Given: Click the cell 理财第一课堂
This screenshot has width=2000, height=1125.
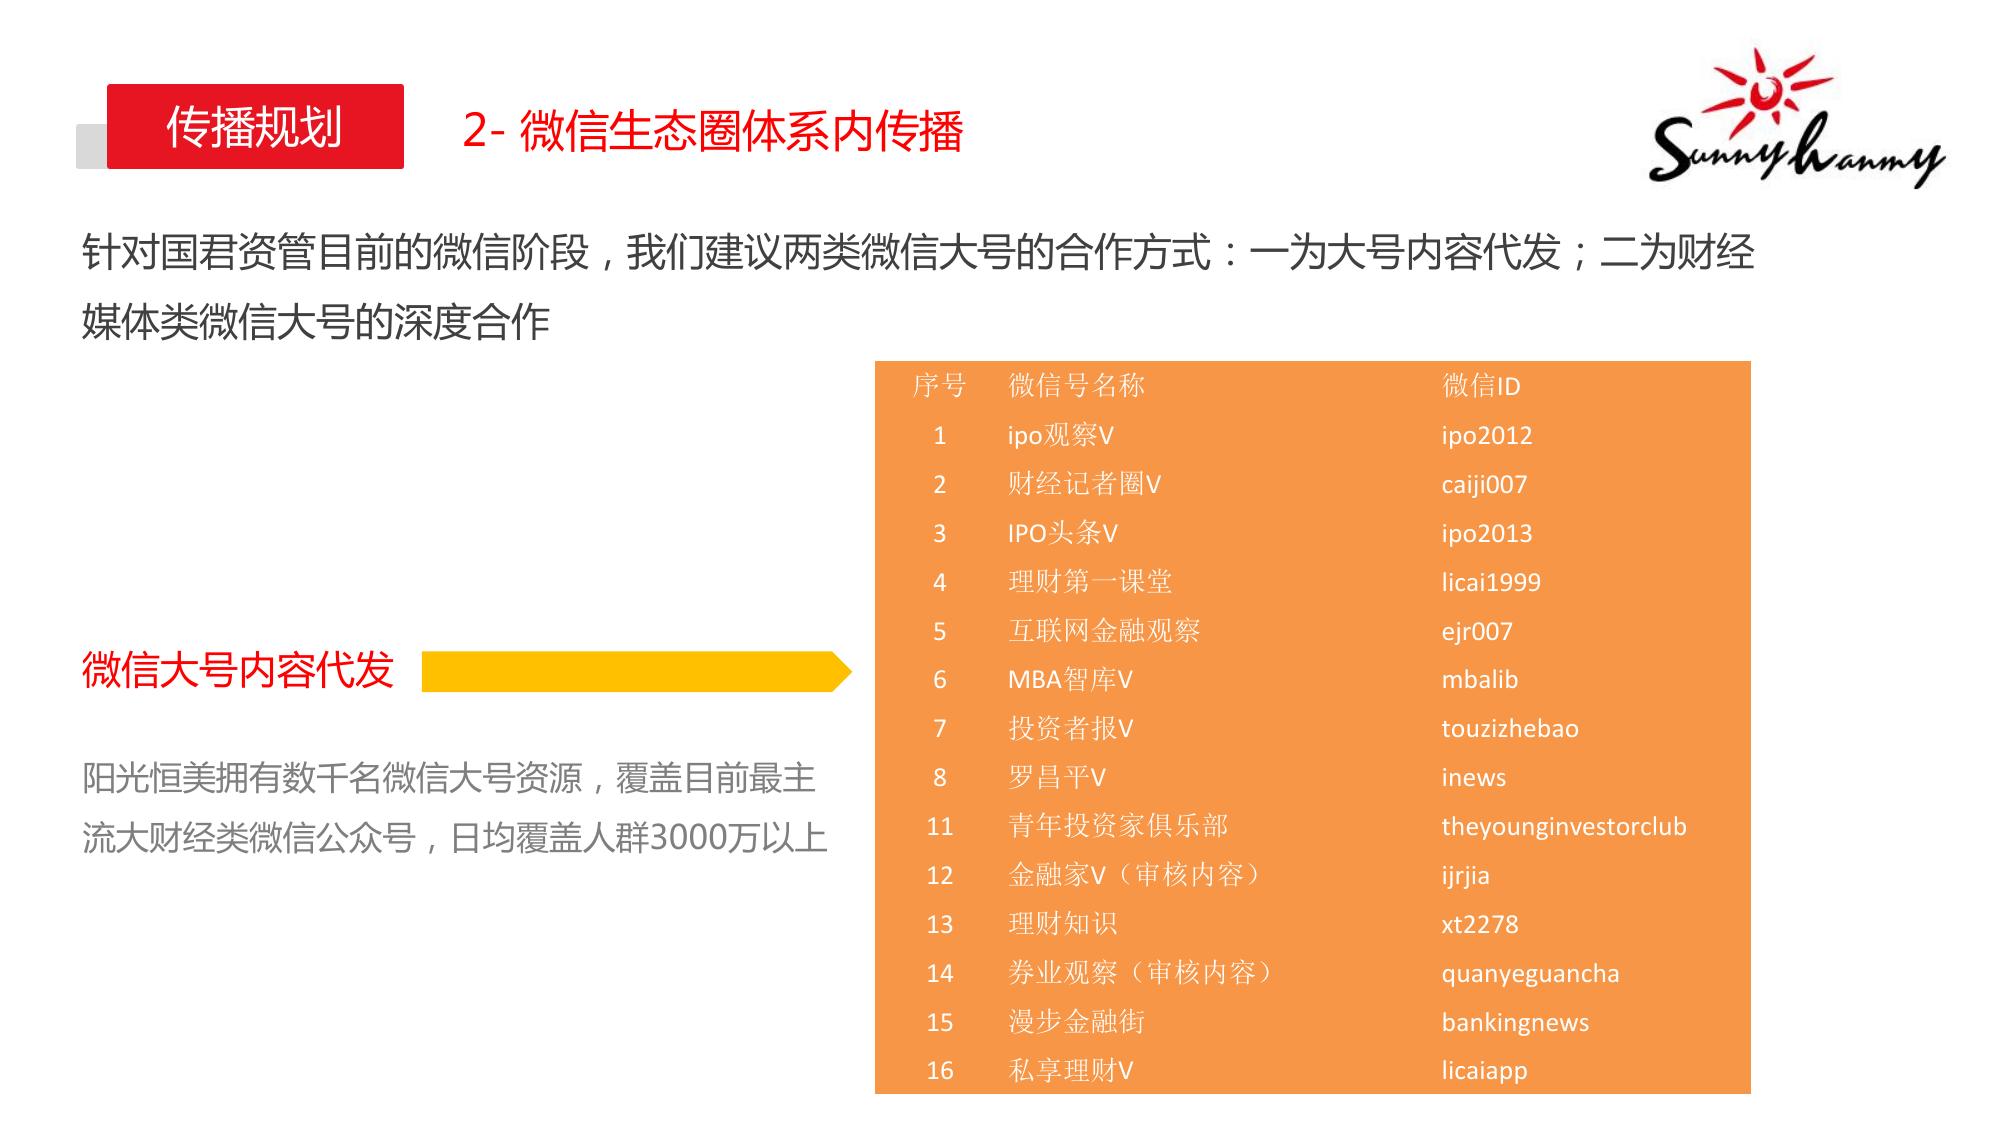Looking at the screenshot, I should (x=1090, y=582).
